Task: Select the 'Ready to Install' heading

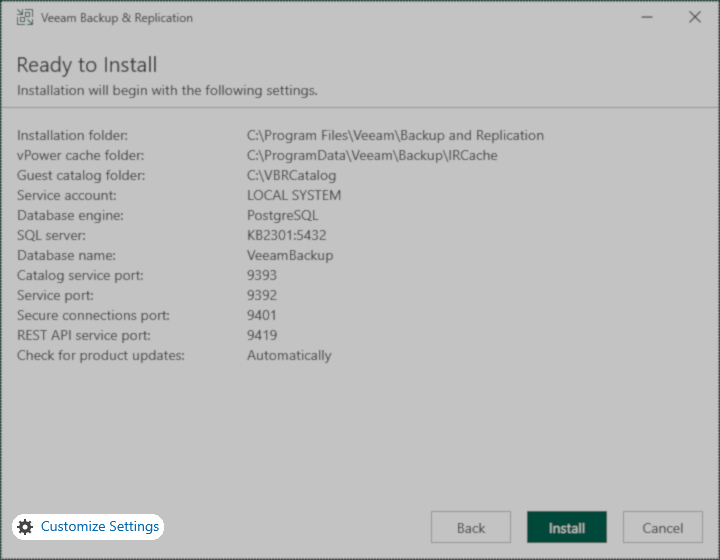Action: coord(87,65)
